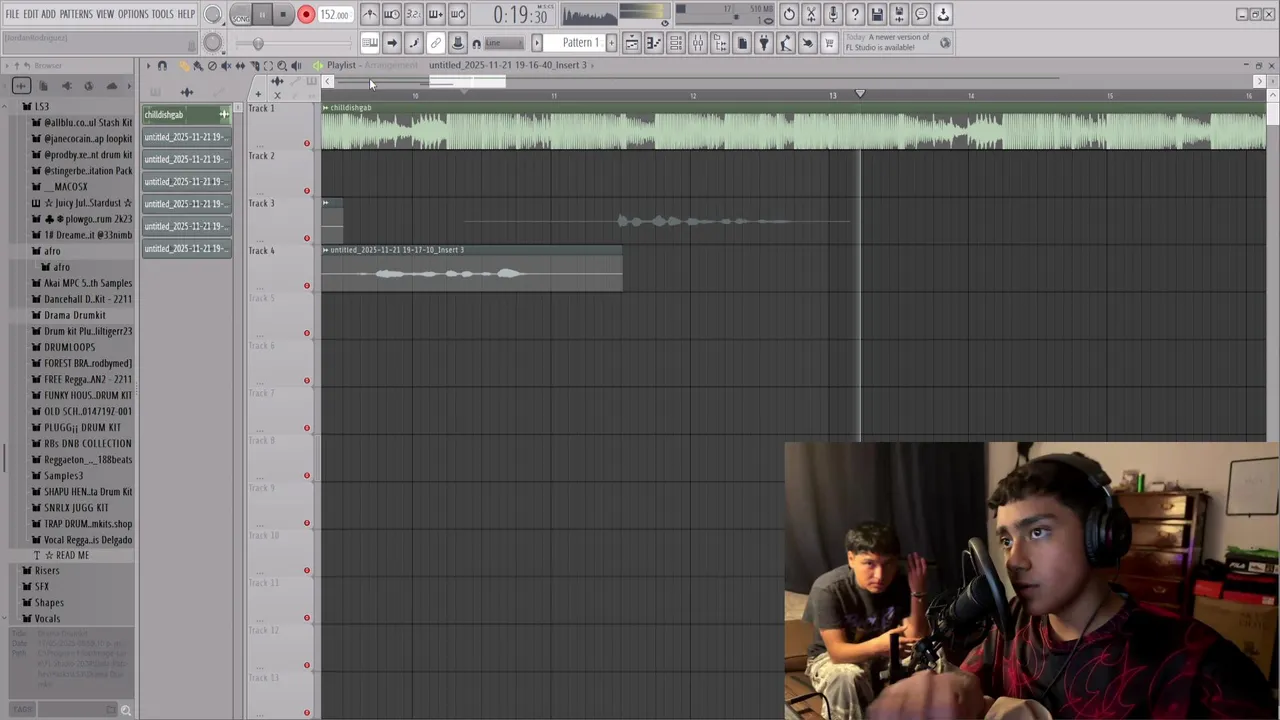The height and width of the screenshot is (720, 1280).
Task: Open the main snap Line dropdown
Action: (504, 43)
